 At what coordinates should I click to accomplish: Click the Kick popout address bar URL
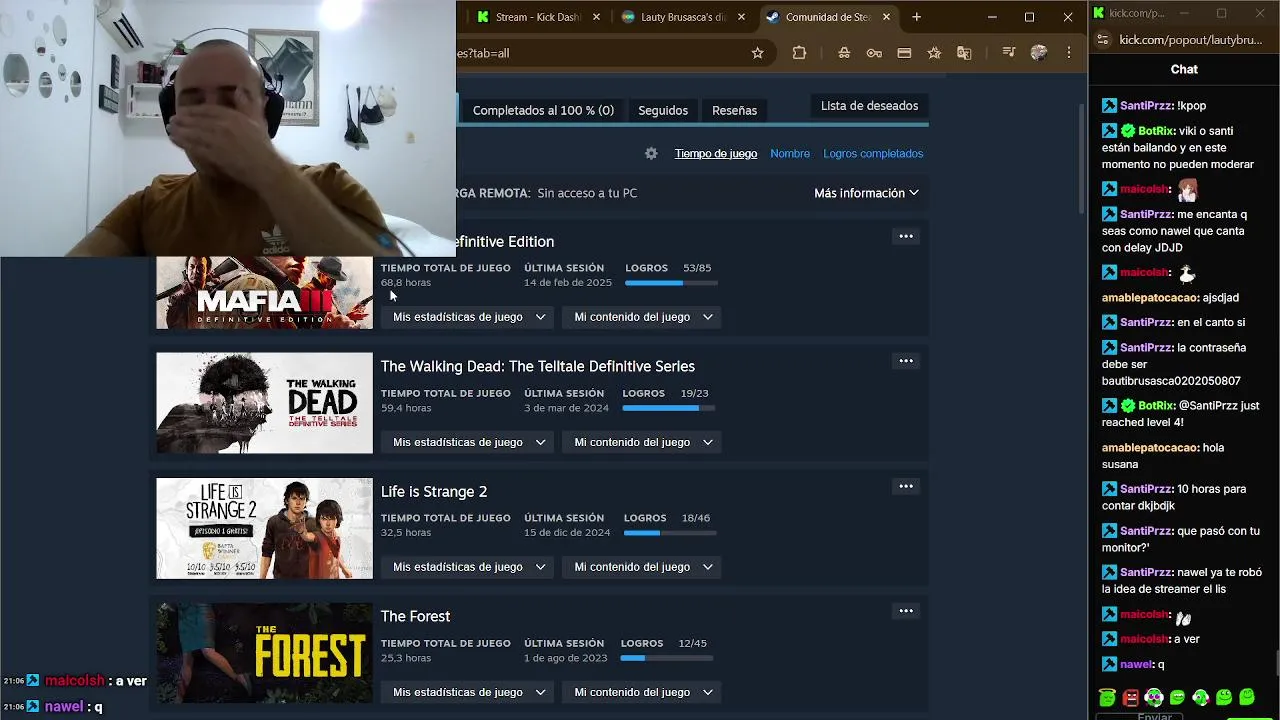tap(1190, 40)
